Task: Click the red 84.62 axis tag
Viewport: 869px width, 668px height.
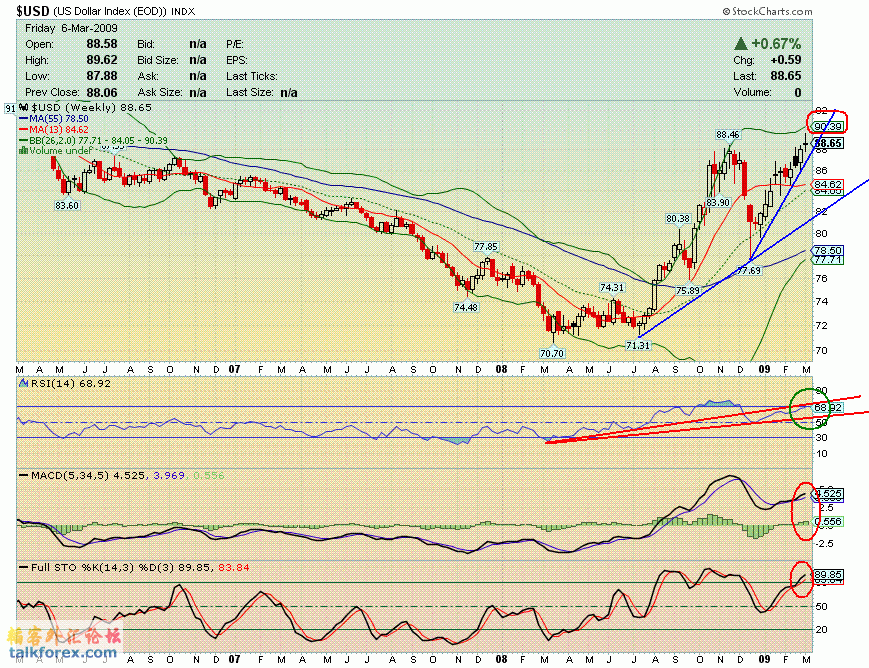Action: 827,184
